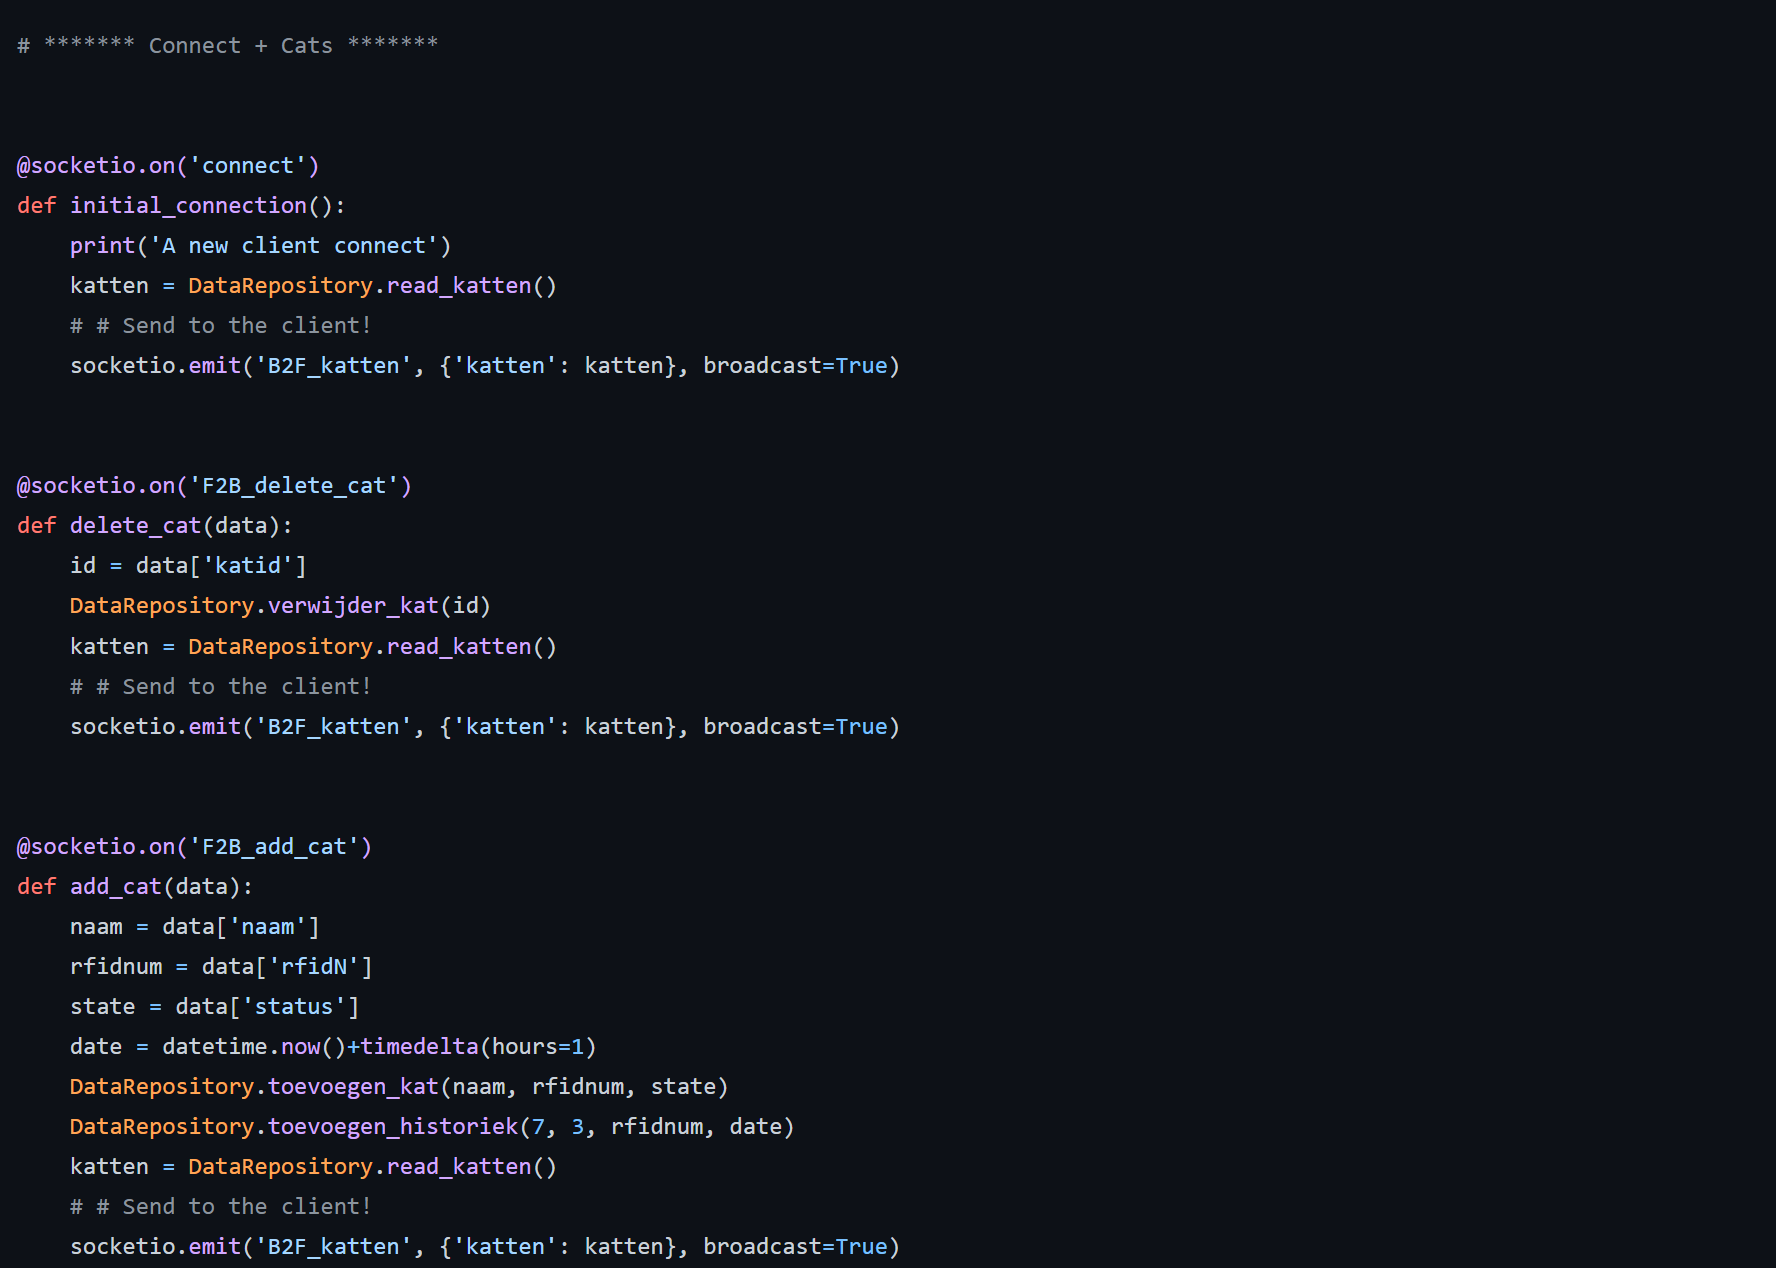Click the line id = data['katid']
Viewport: 1776px width, 1268px height.
tap(188, 565)
